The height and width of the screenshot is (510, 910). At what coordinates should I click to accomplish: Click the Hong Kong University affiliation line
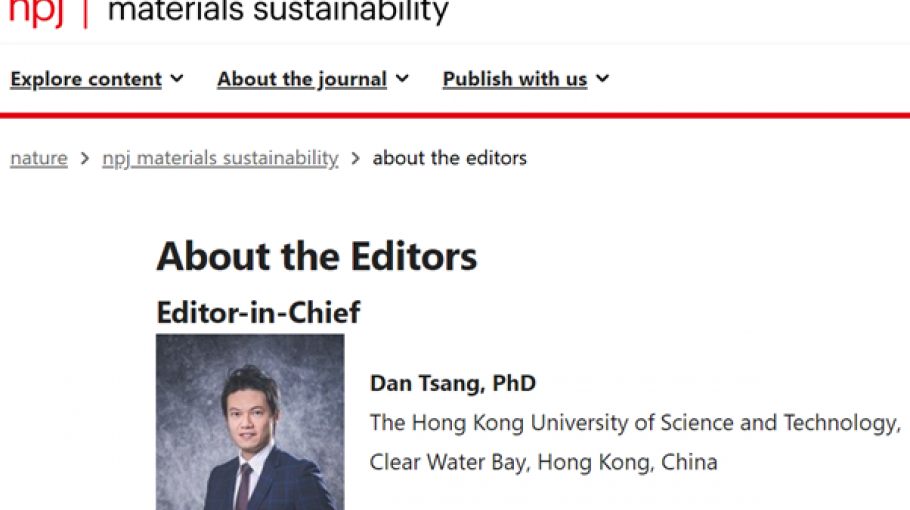pos(634,422)
